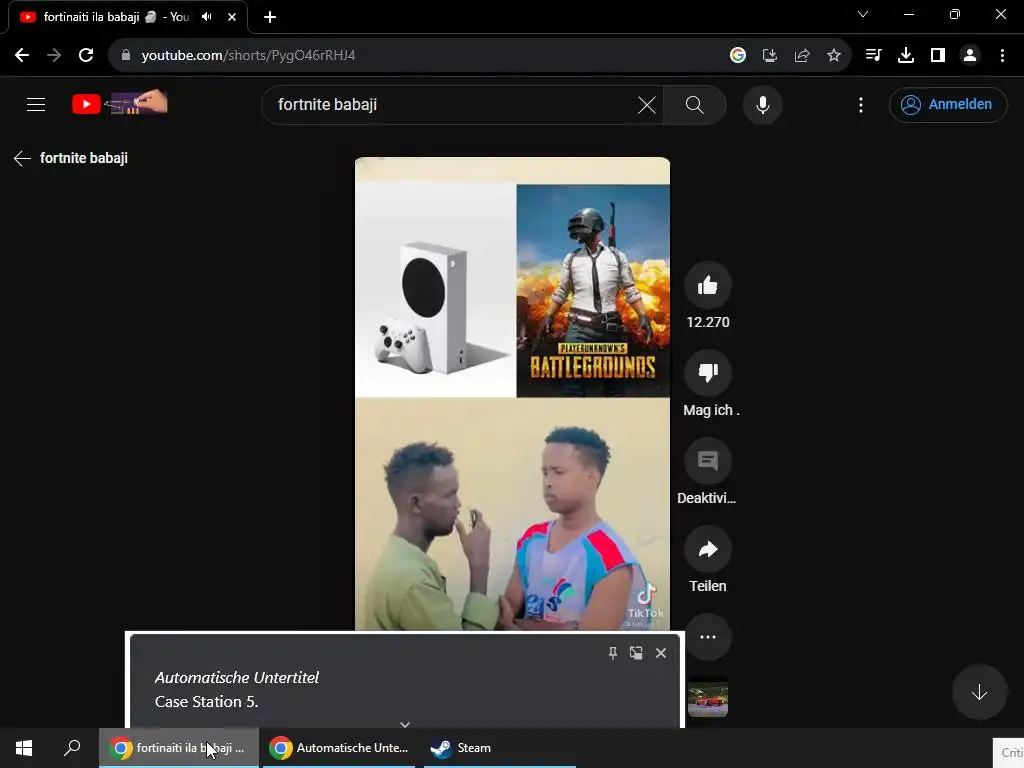Open Chrome media controls icon
Screen dimensions: 1024x768
tap(874, 56)
